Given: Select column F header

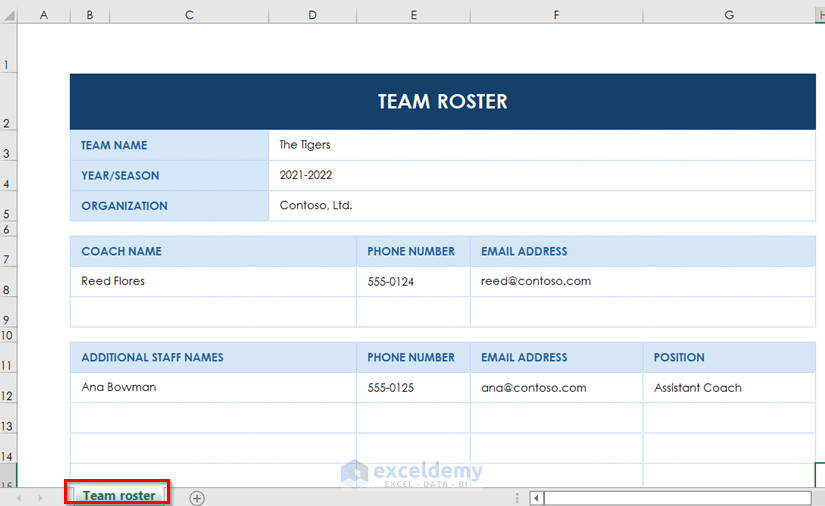Looking at the screenshot, I should pyautogui.click(x=556, y=15).
